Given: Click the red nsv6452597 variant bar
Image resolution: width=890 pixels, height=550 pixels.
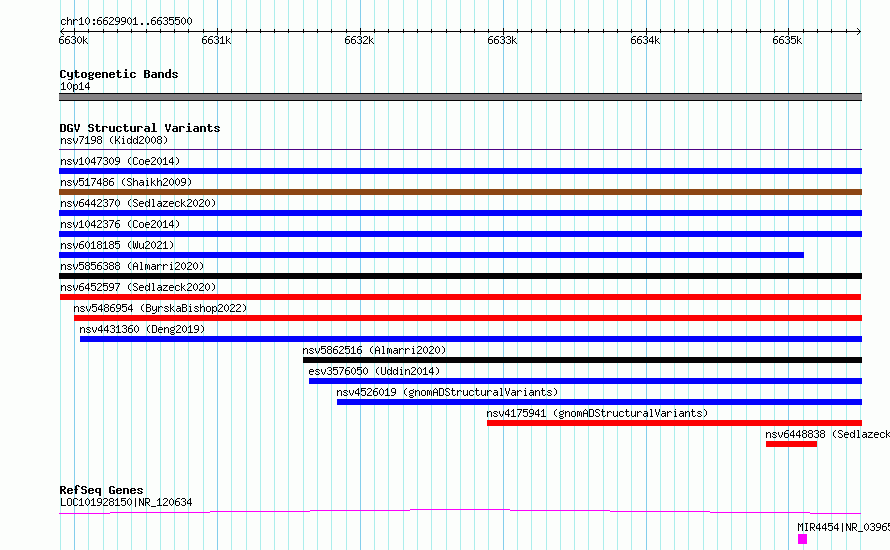Looking at the screenshot, I should (460, 297).
